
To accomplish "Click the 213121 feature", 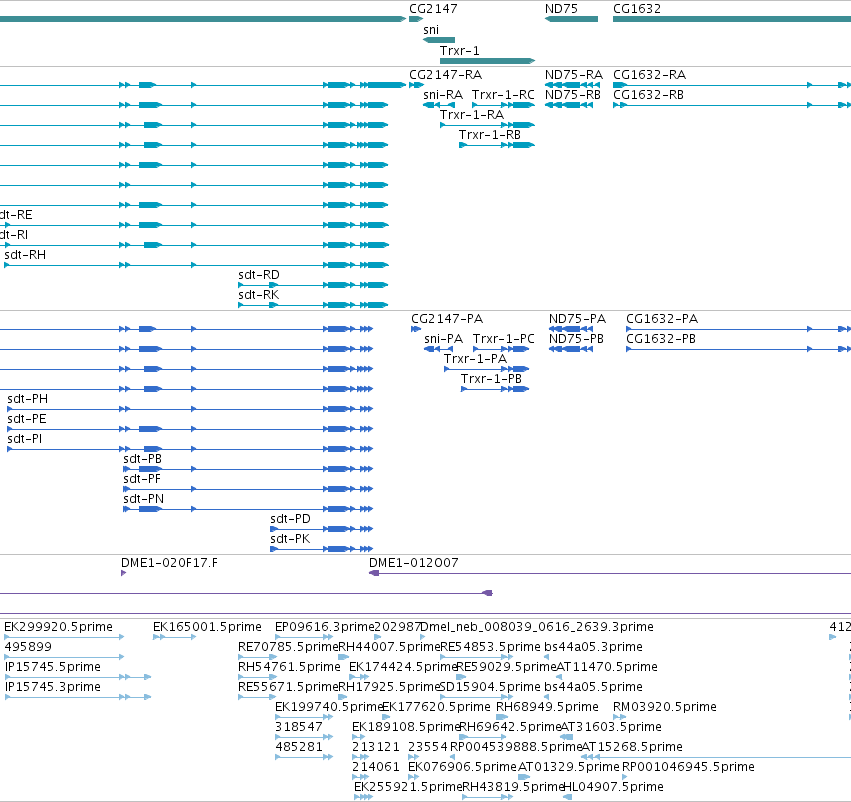I will [x=359, y=757].
